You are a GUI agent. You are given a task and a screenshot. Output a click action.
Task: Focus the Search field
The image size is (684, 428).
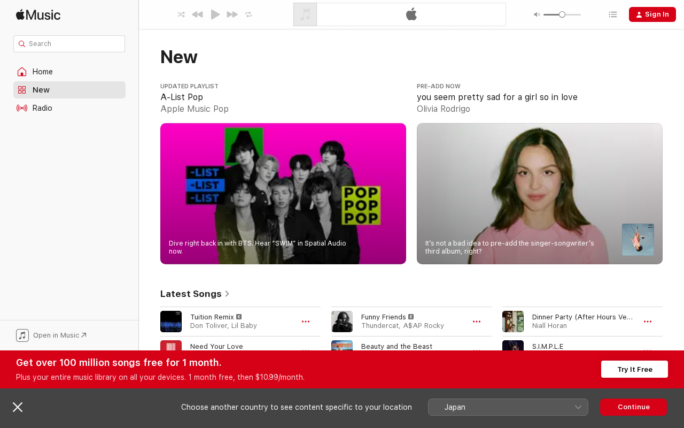[69, 44]
